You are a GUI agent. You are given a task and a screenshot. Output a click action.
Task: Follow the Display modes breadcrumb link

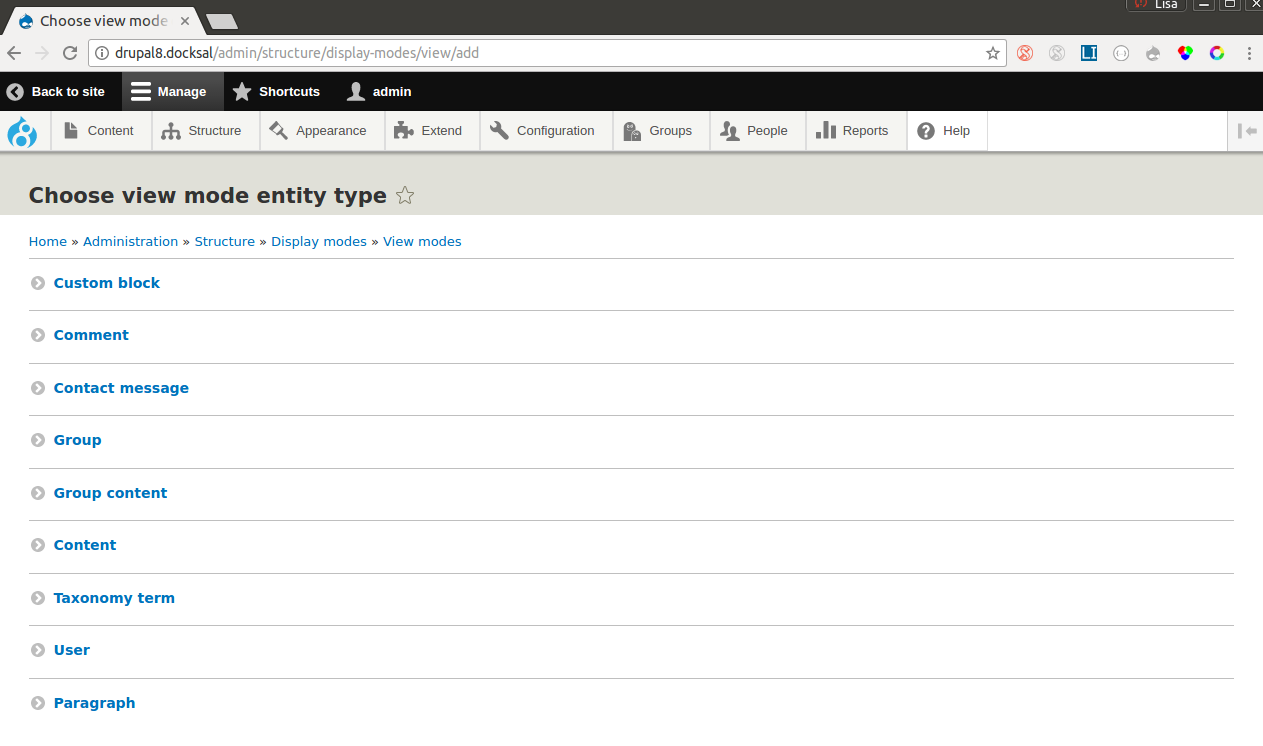[x=318, y=241]
